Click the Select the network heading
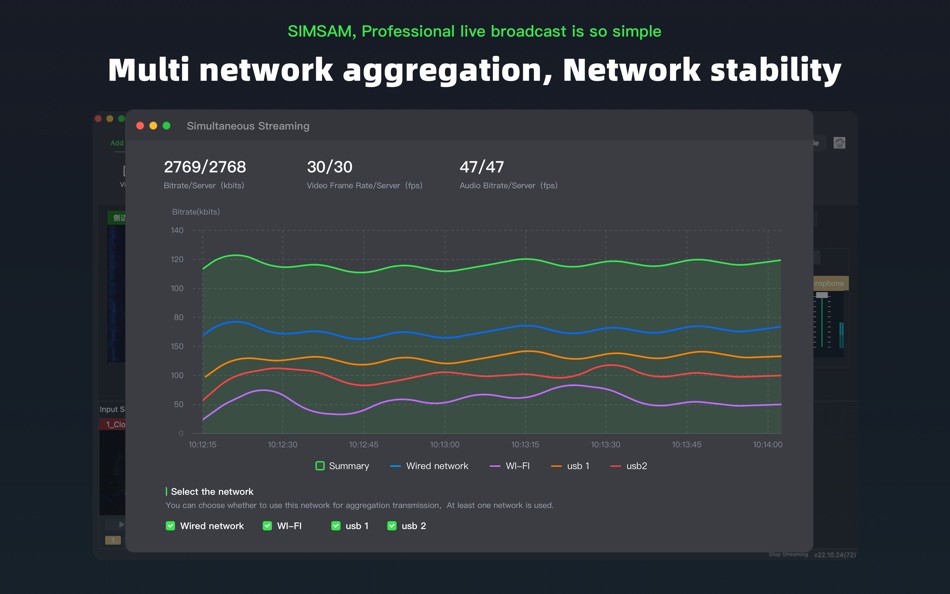This screenshot has width=950, height=594. (212, 492)
